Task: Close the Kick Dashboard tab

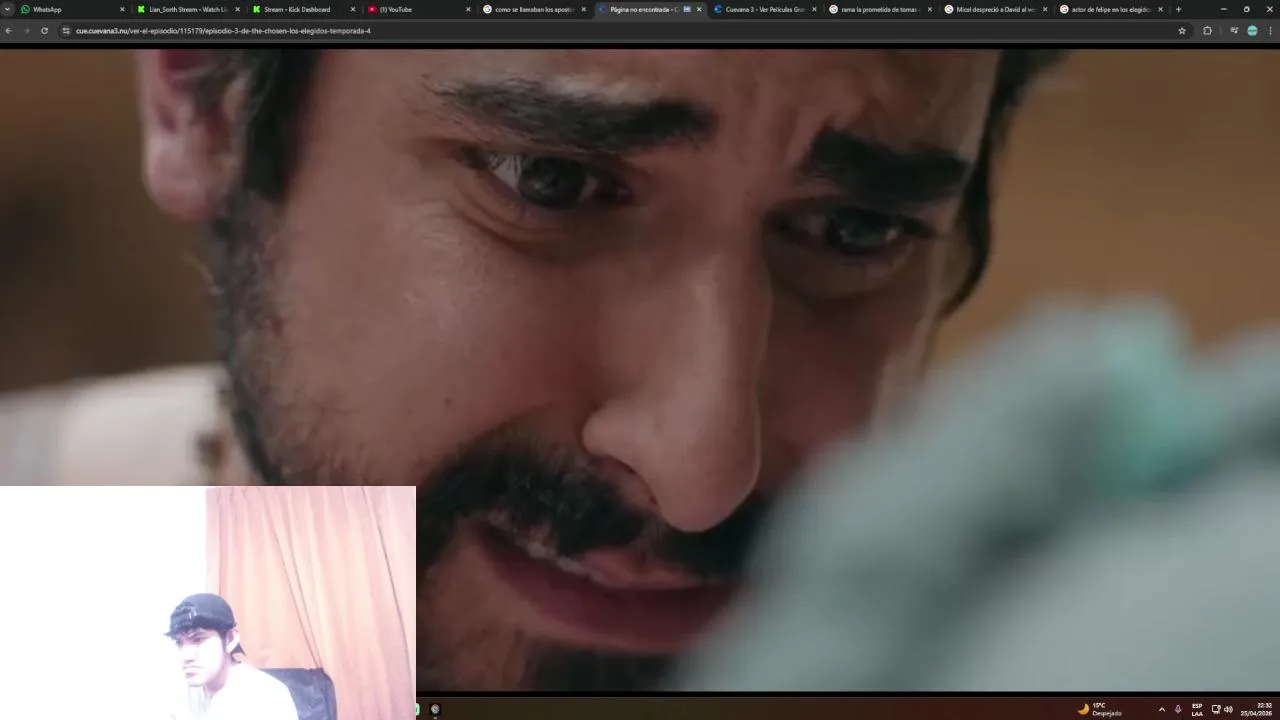Action: pyautogui.click(x=352, y=9)
